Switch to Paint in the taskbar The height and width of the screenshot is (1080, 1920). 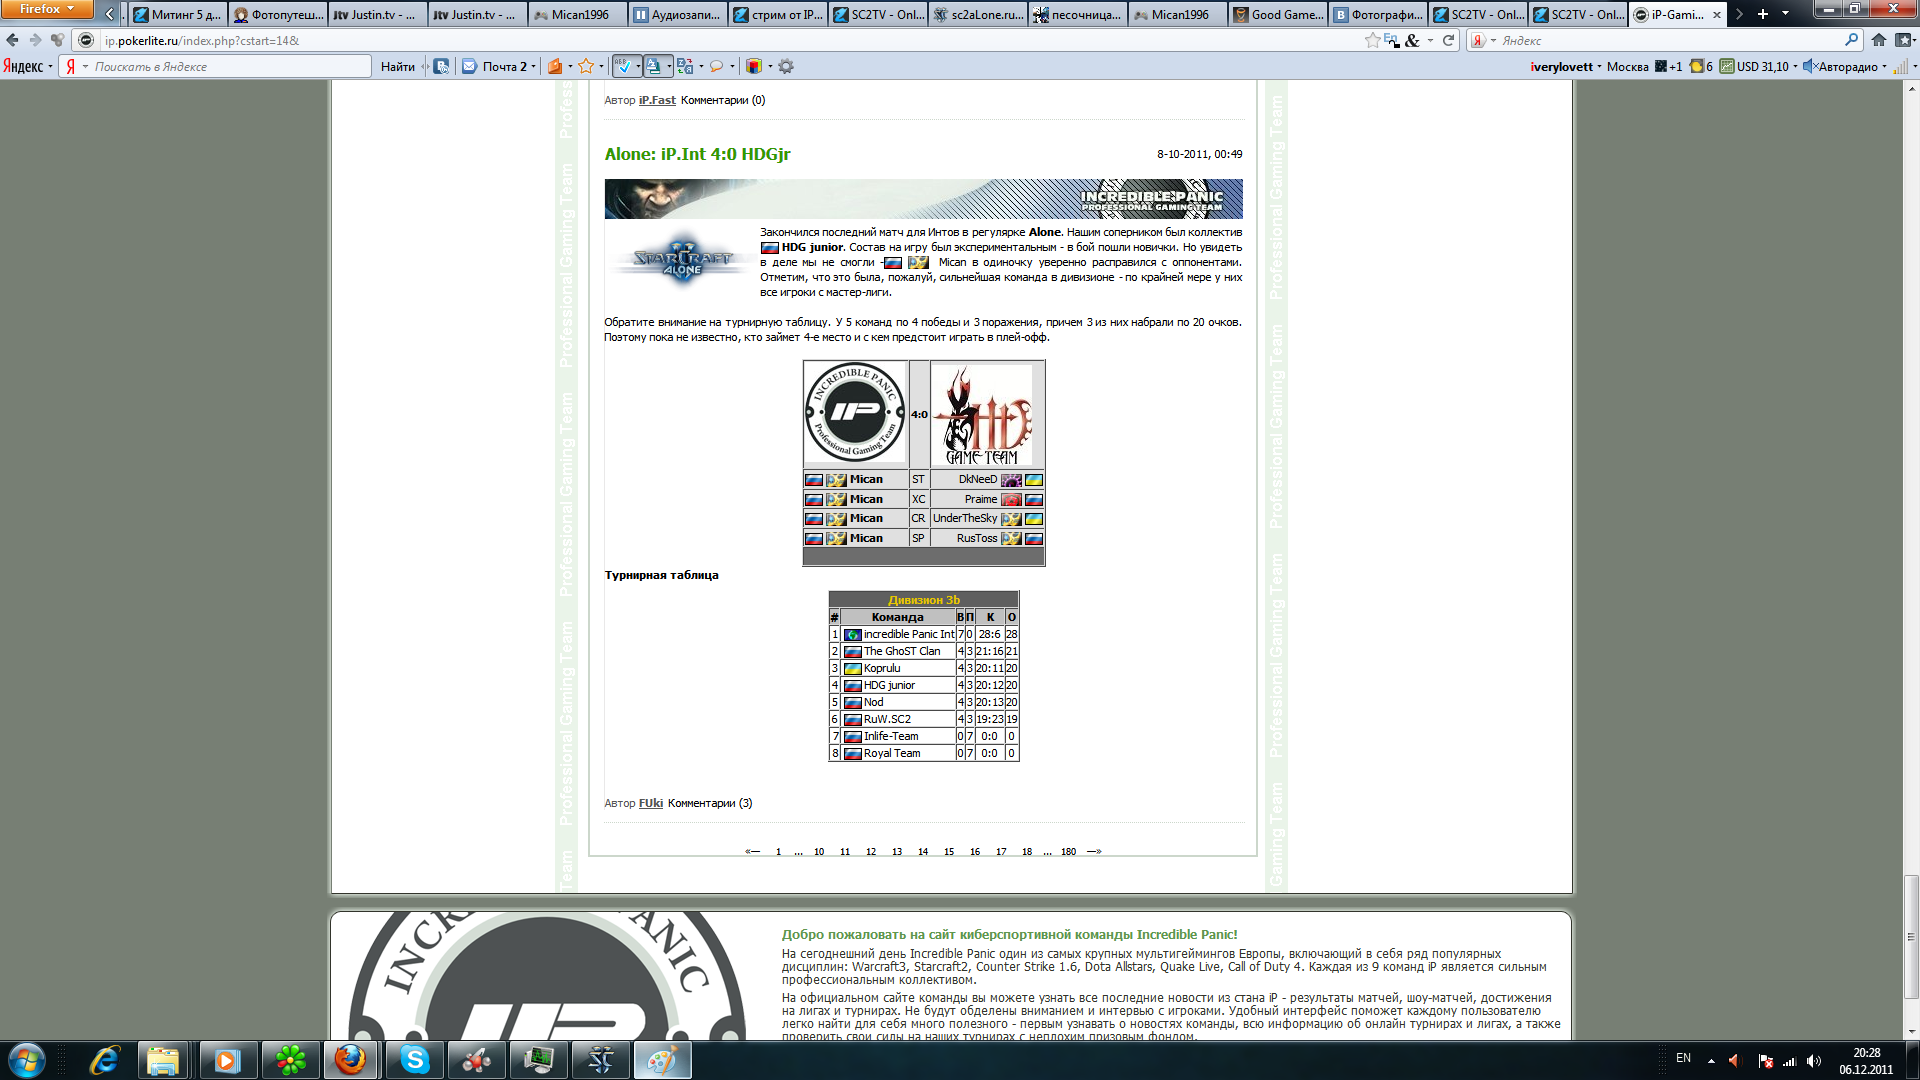click(x=662, y=1059)
